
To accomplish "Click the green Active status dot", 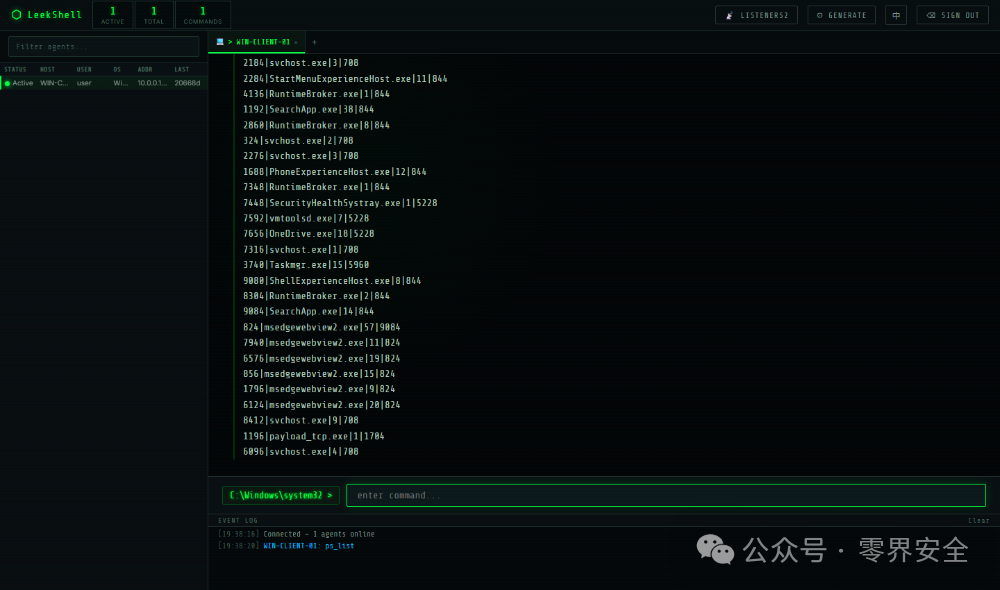I will [x=7, y=83].
